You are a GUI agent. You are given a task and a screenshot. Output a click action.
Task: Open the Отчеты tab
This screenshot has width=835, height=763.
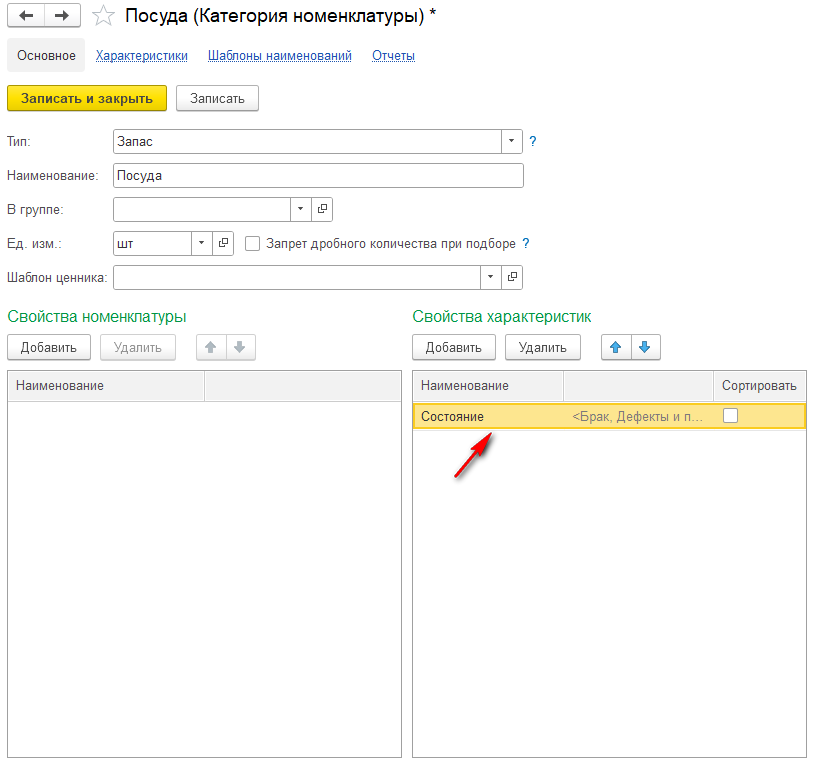coord(394,55)
